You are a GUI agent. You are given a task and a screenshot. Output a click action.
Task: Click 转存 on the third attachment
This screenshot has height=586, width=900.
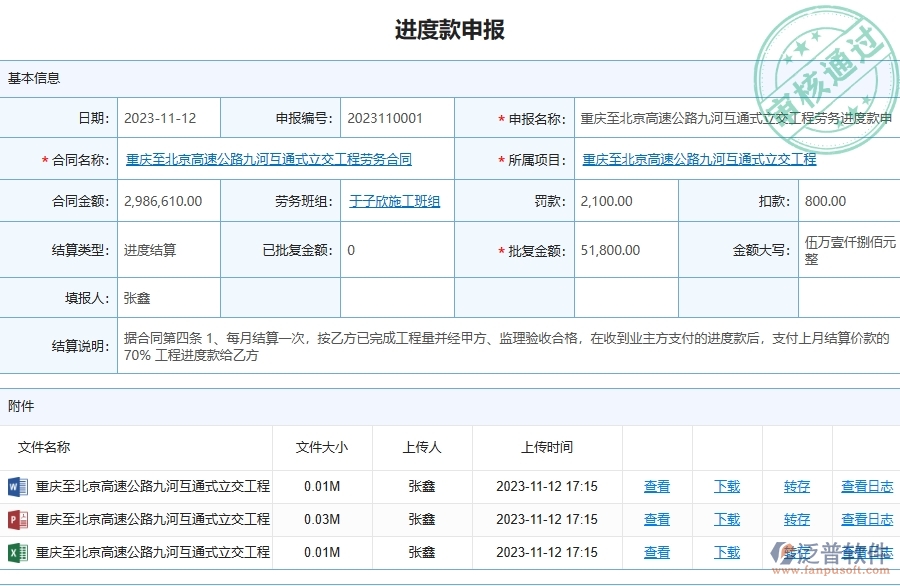(x=796, y=552)
